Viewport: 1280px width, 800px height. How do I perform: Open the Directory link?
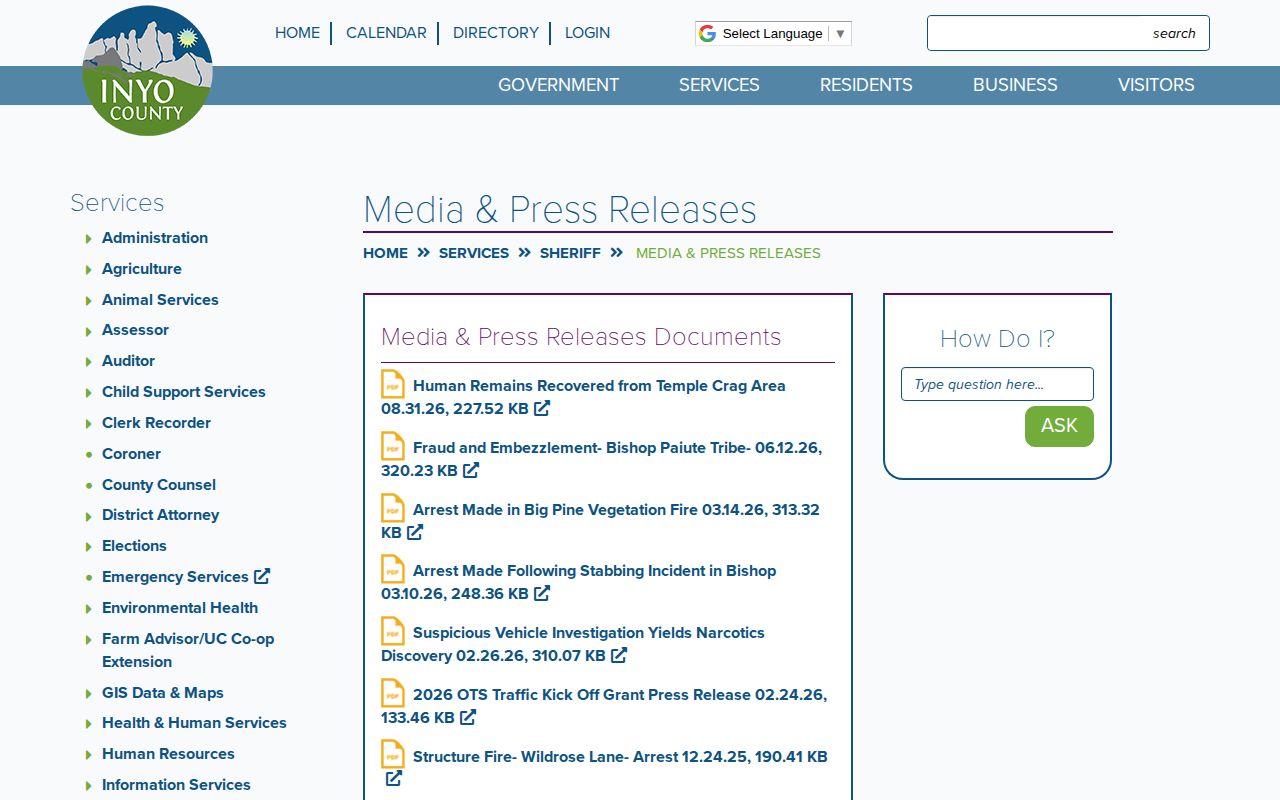496,33
